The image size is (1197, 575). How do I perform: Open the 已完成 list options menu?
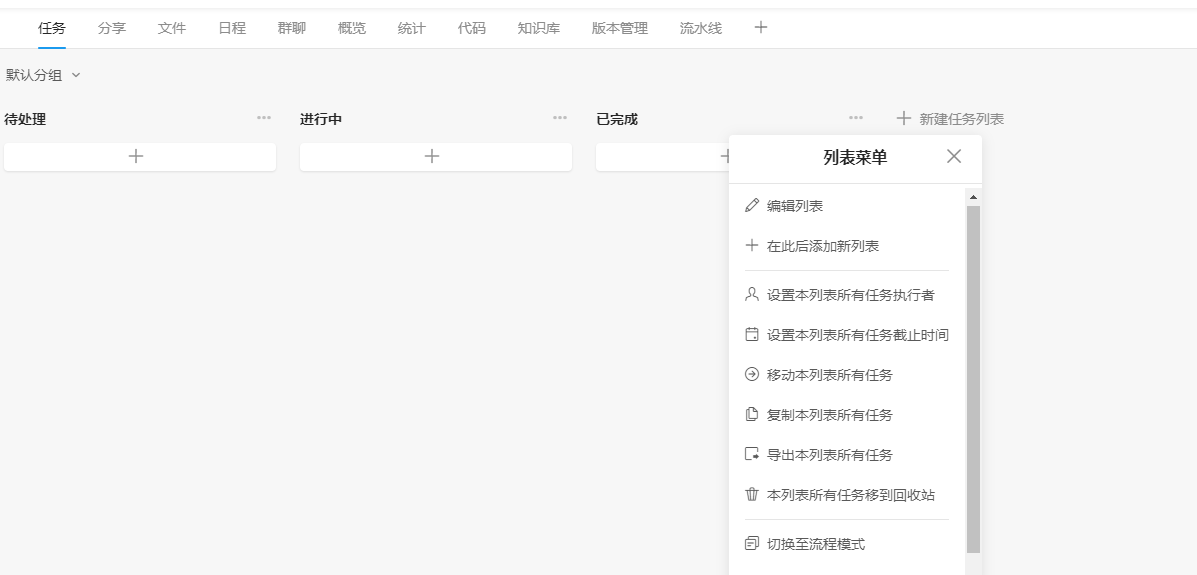(x=856, y=118)
